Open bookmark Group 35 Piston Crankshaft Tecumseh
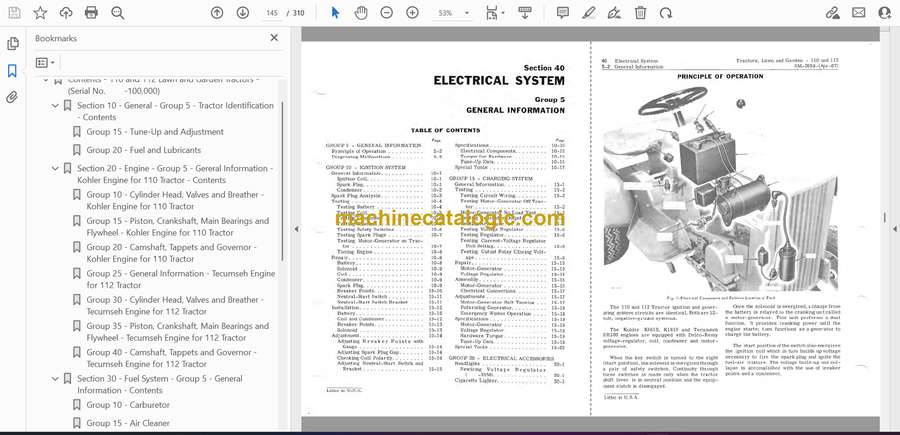Screen dimensions: 900x435 point(178,332)
